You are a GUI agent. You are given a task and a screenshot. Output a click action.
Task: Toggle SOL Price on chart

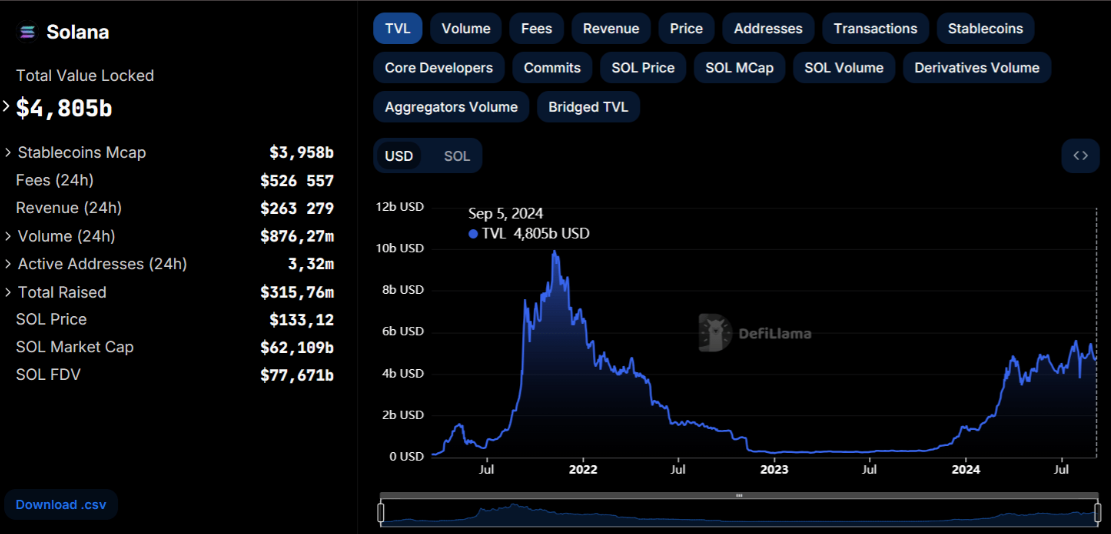643,68
